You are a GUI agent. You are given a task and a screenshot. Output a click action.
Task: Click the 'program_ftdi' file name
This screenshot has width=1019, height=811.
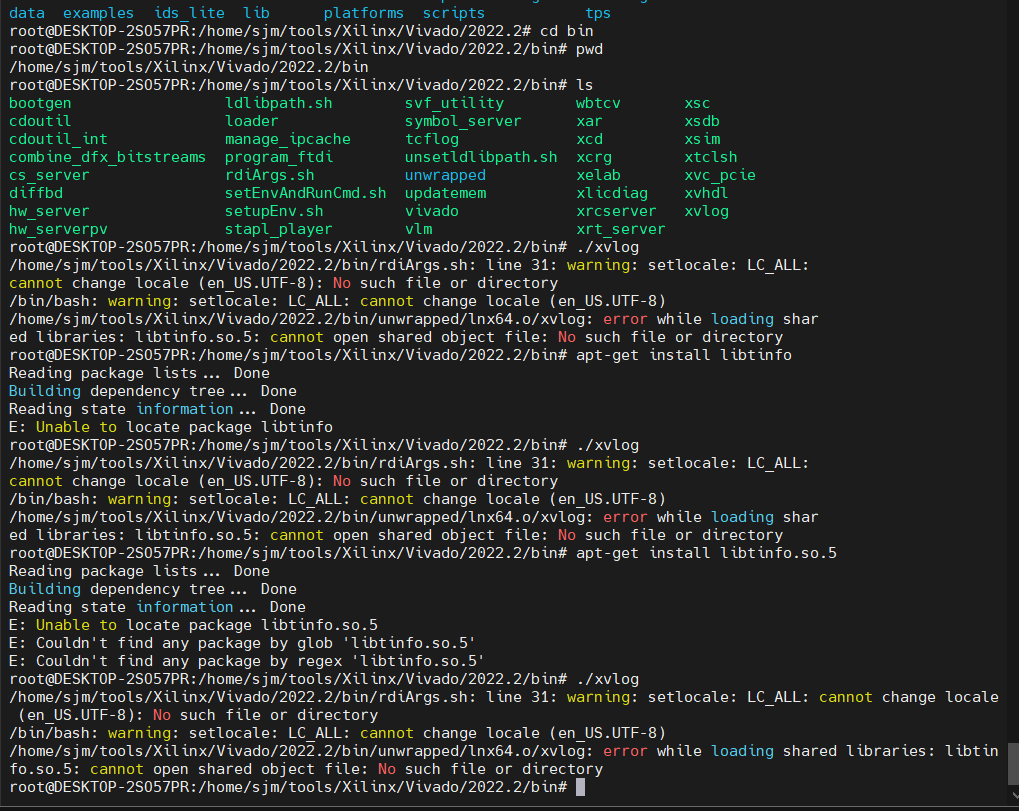(x=278, y=157)
